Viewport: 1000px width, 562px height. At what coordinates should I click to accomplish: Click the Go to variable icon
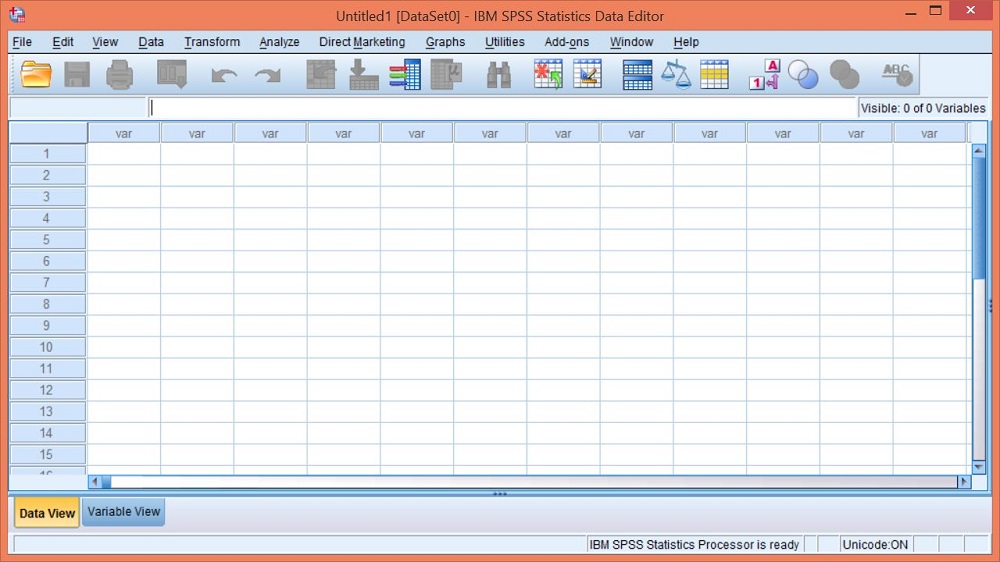[364, 75]
